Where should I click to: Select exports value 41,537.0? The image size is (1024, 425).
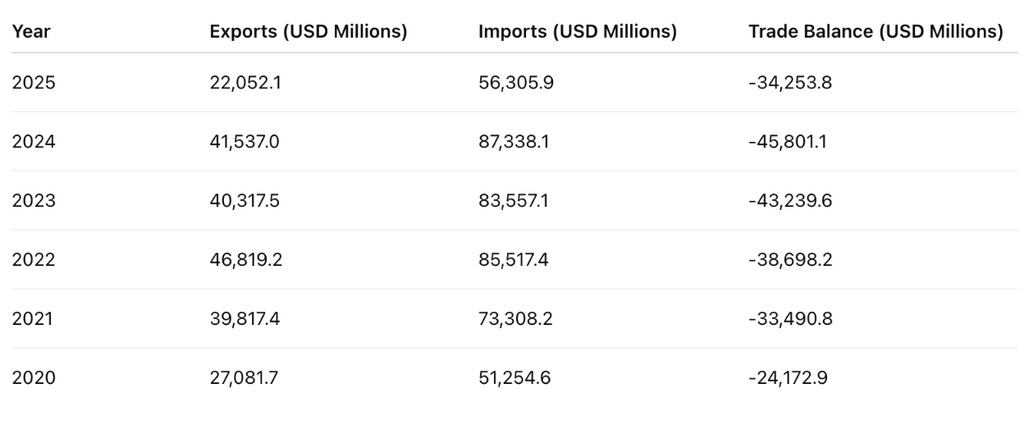click(x=244, y=142)
